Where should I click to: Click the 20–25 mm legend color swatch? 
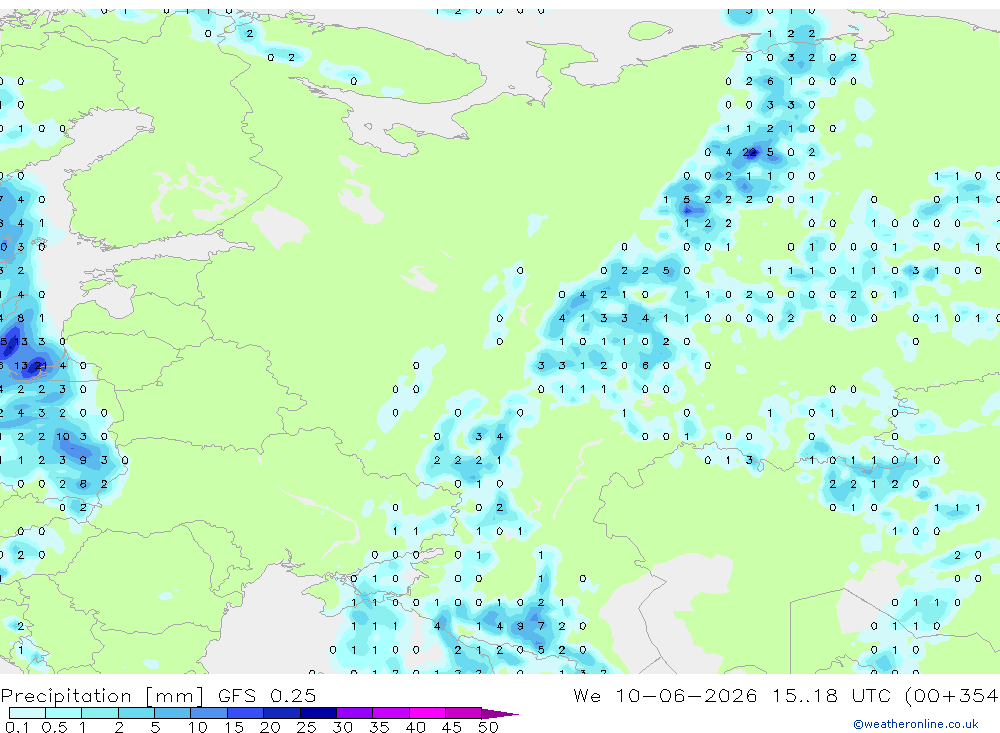pyautogui.click(x=282, y=713)
